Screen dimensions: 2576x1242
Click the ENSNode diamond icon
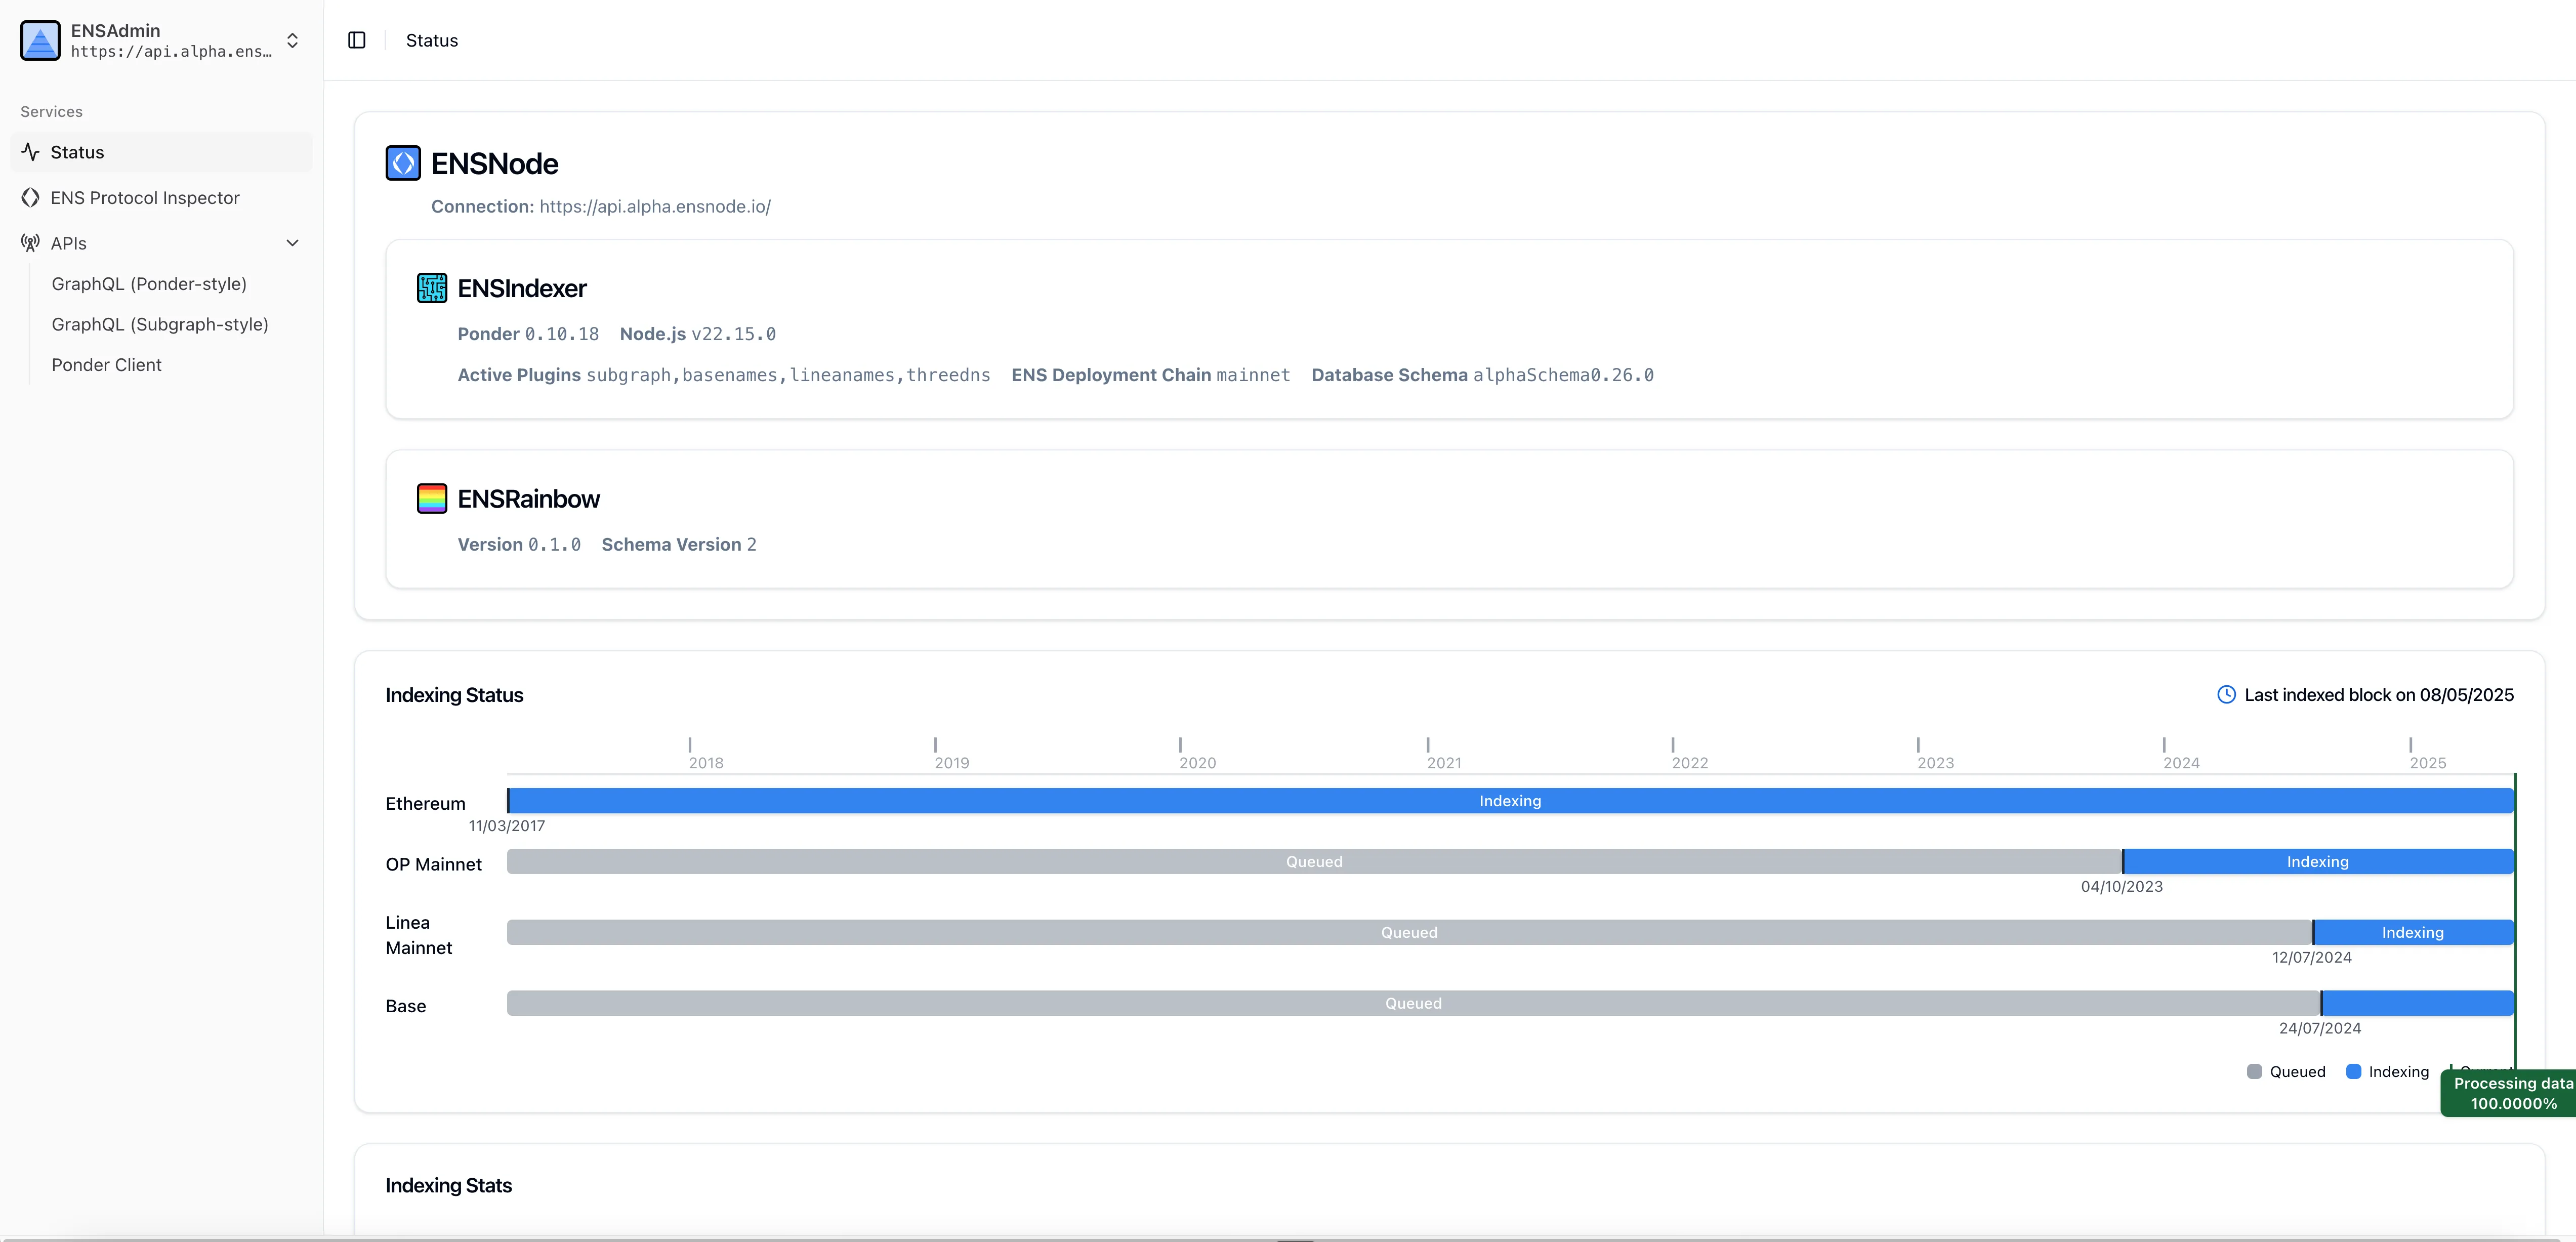coord(403,163)
